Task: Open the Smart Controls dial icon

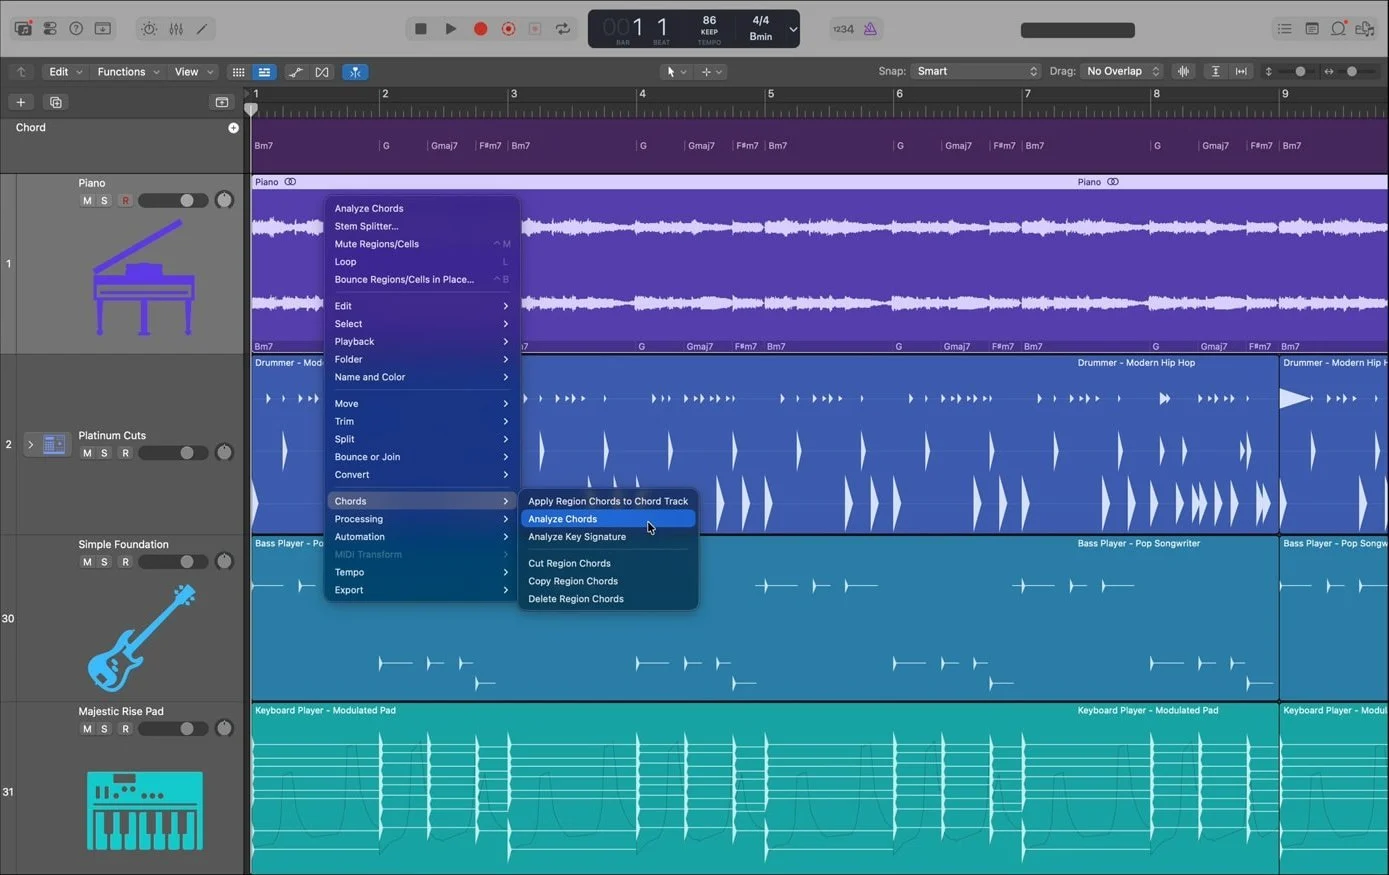Action: [x=149, y=29]
